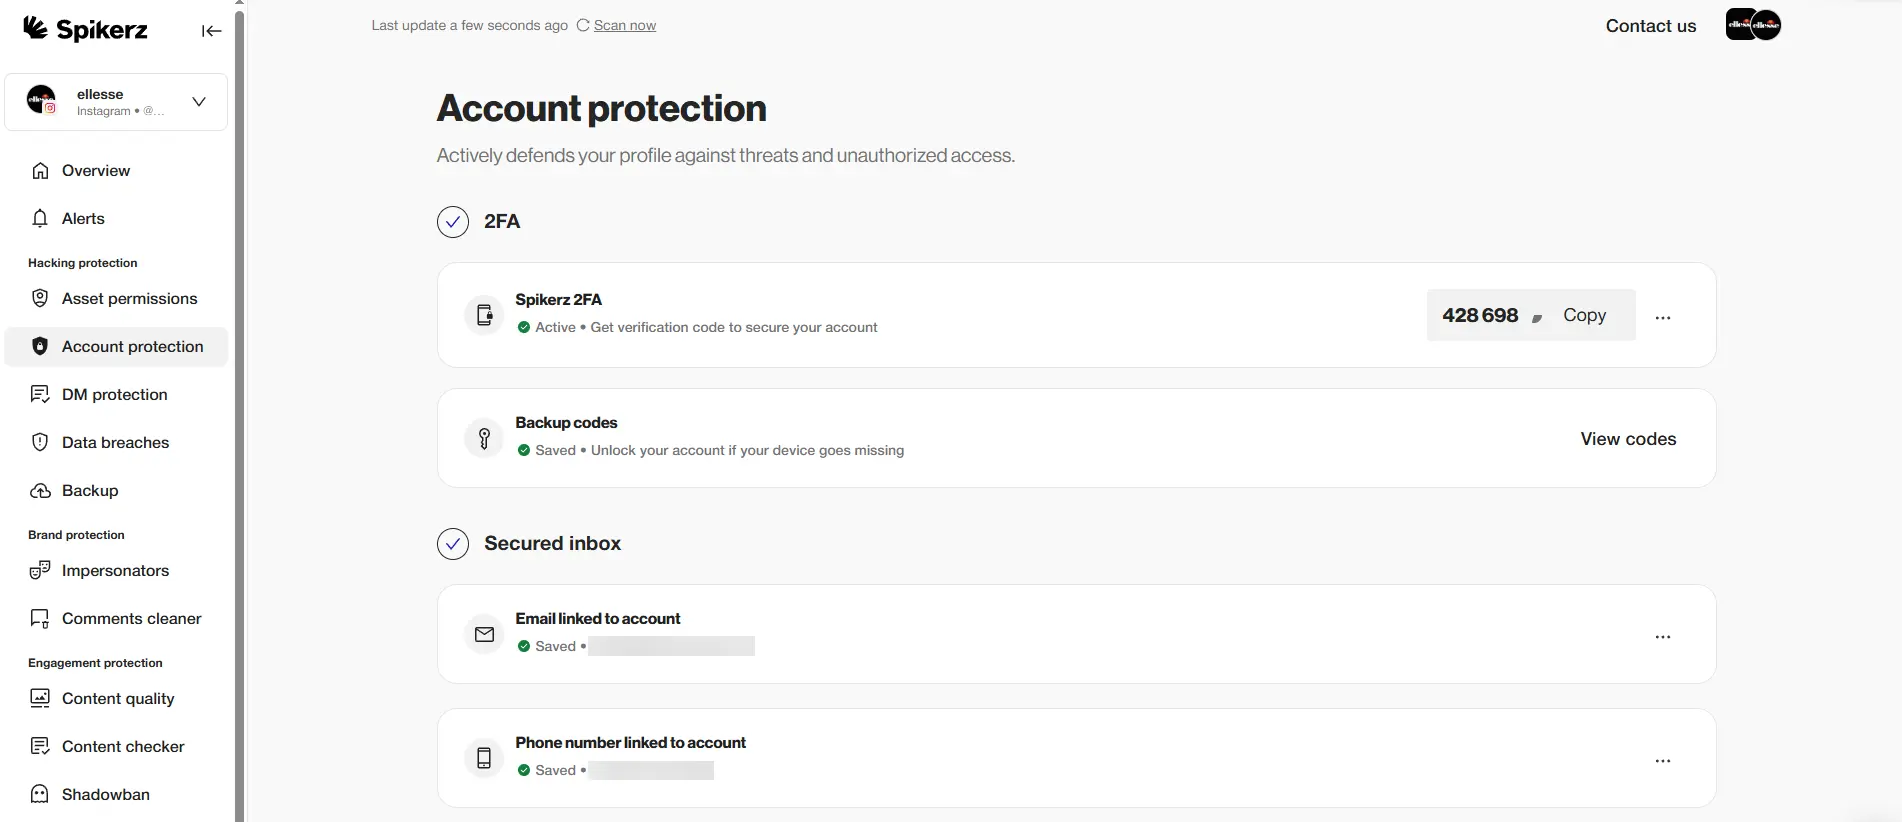Click Scan now to refresh

(624, 25)
